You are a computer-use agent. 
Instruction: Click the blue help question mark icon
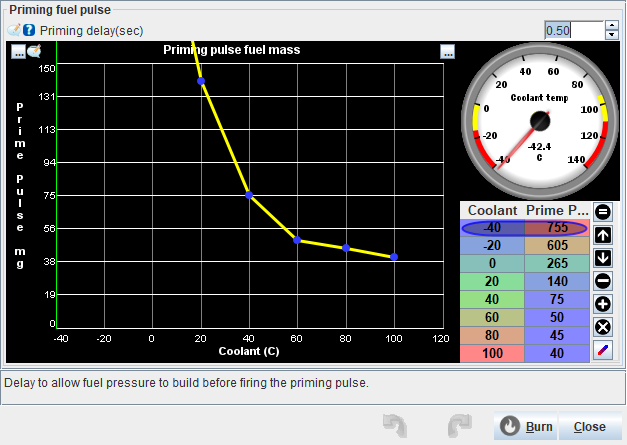point(29,30)
